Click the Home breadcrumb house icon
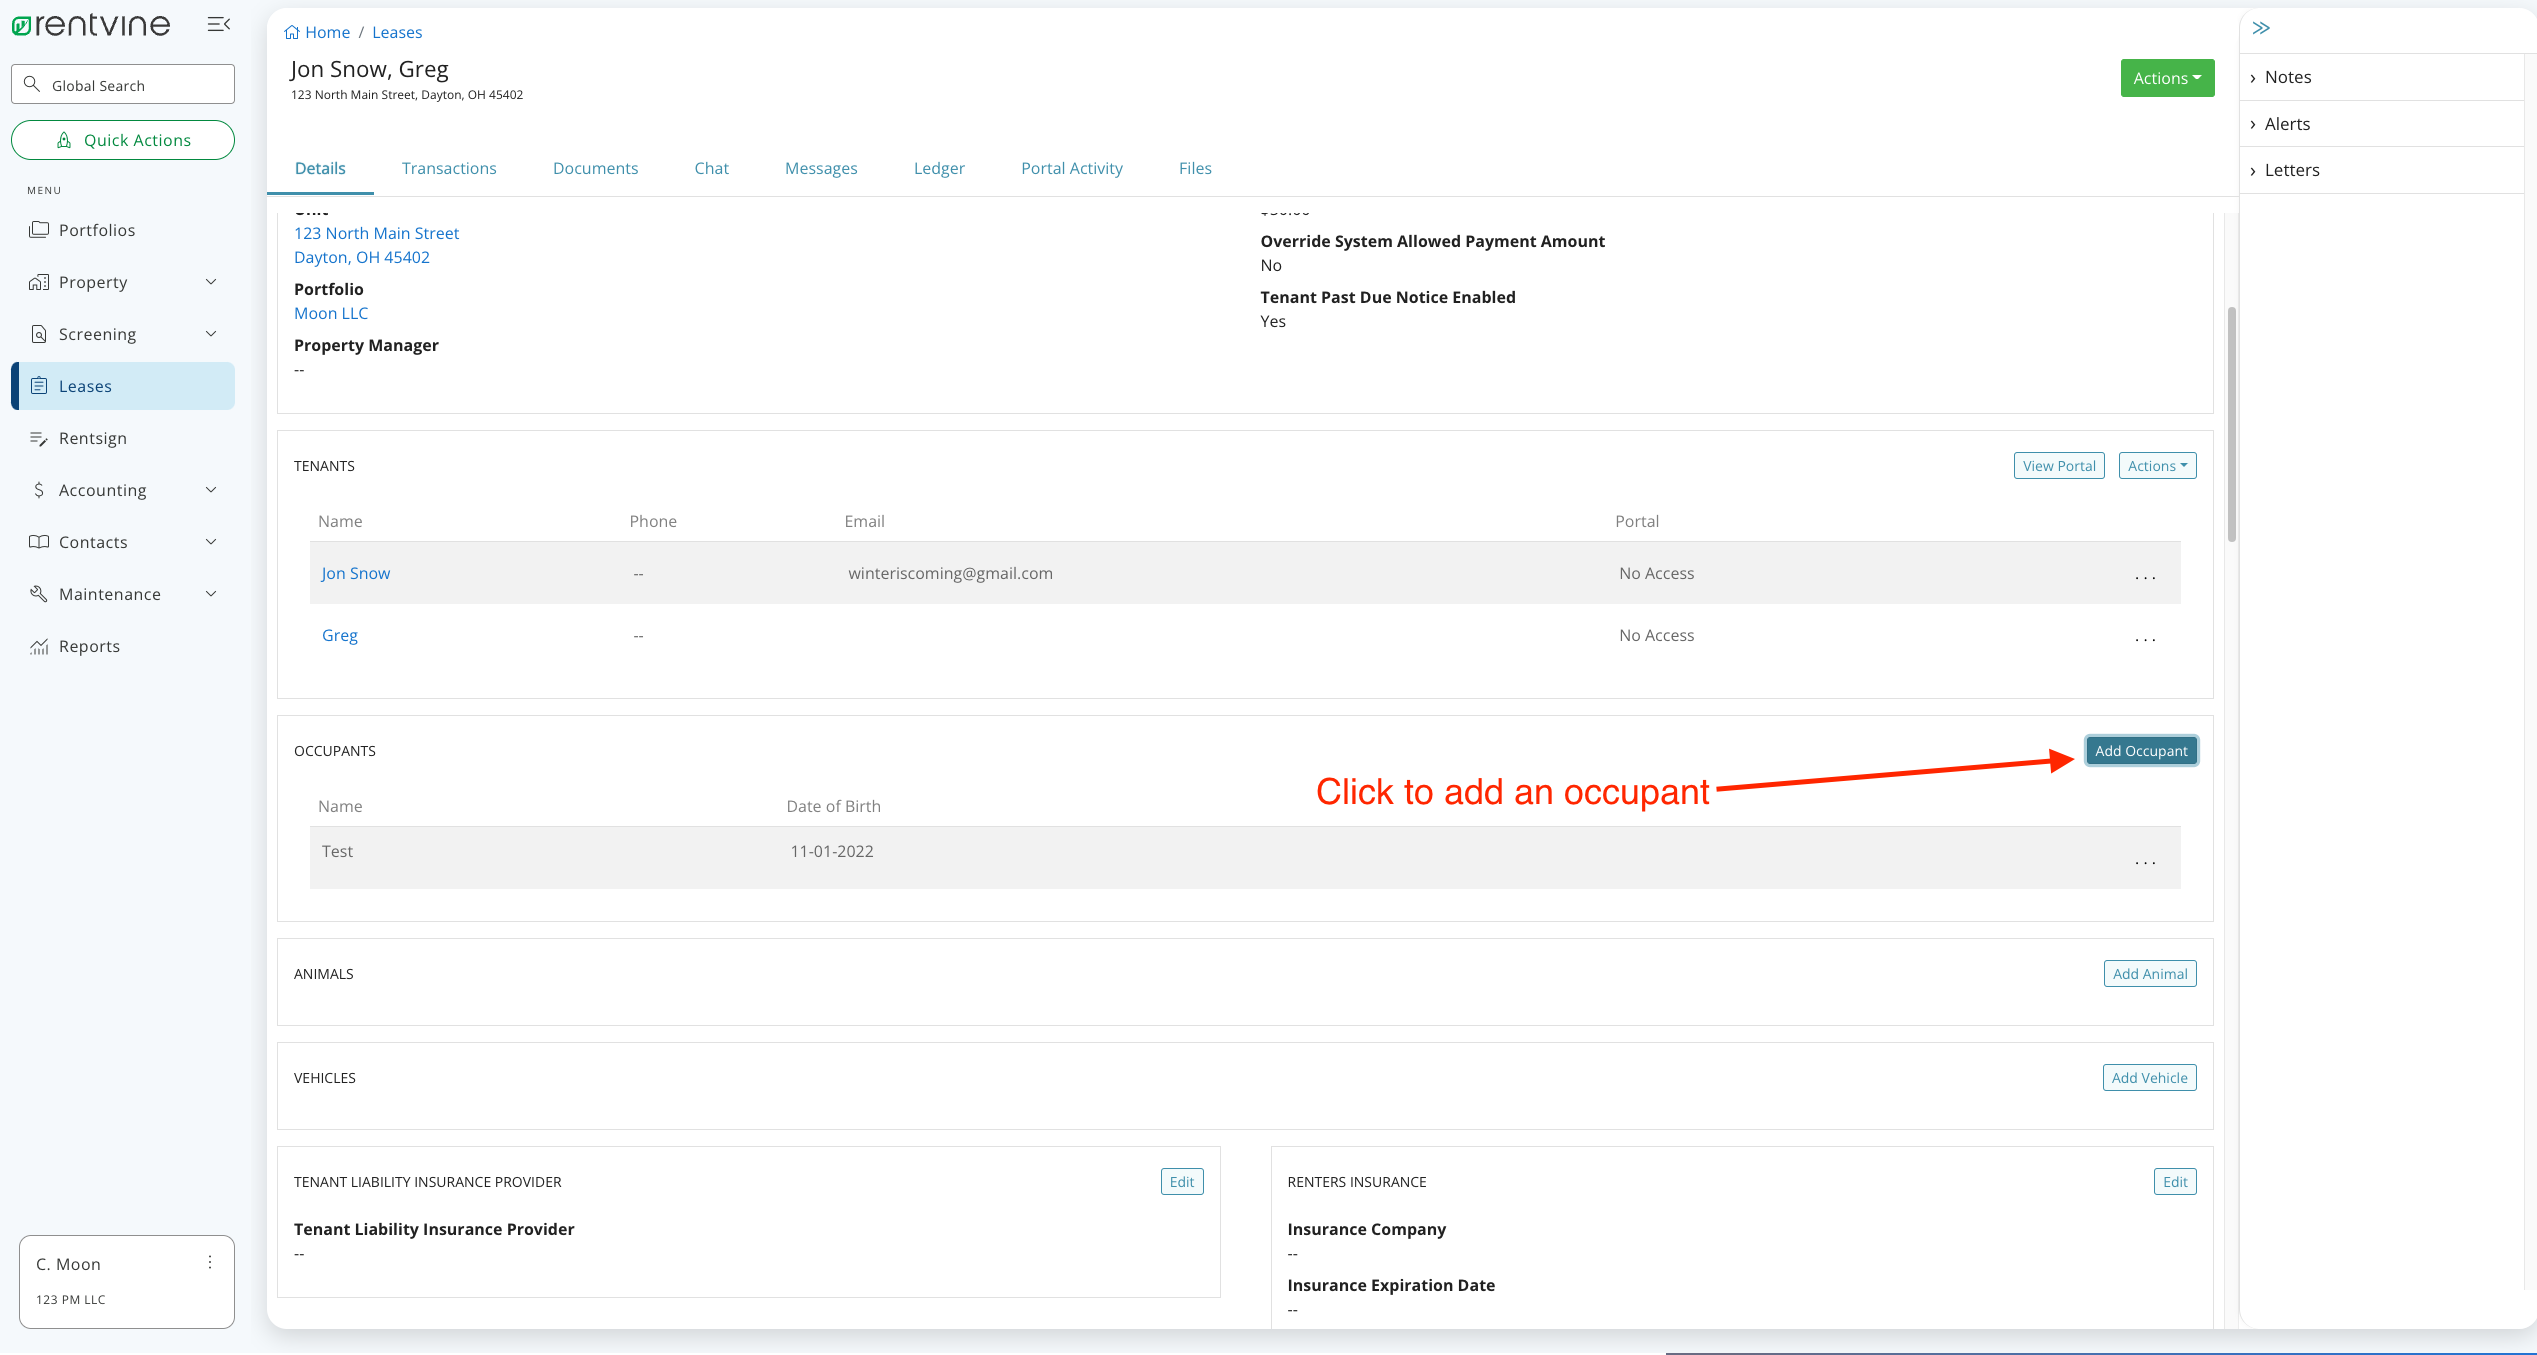The image size is (2537, 1355). click(x=292, y=32)
